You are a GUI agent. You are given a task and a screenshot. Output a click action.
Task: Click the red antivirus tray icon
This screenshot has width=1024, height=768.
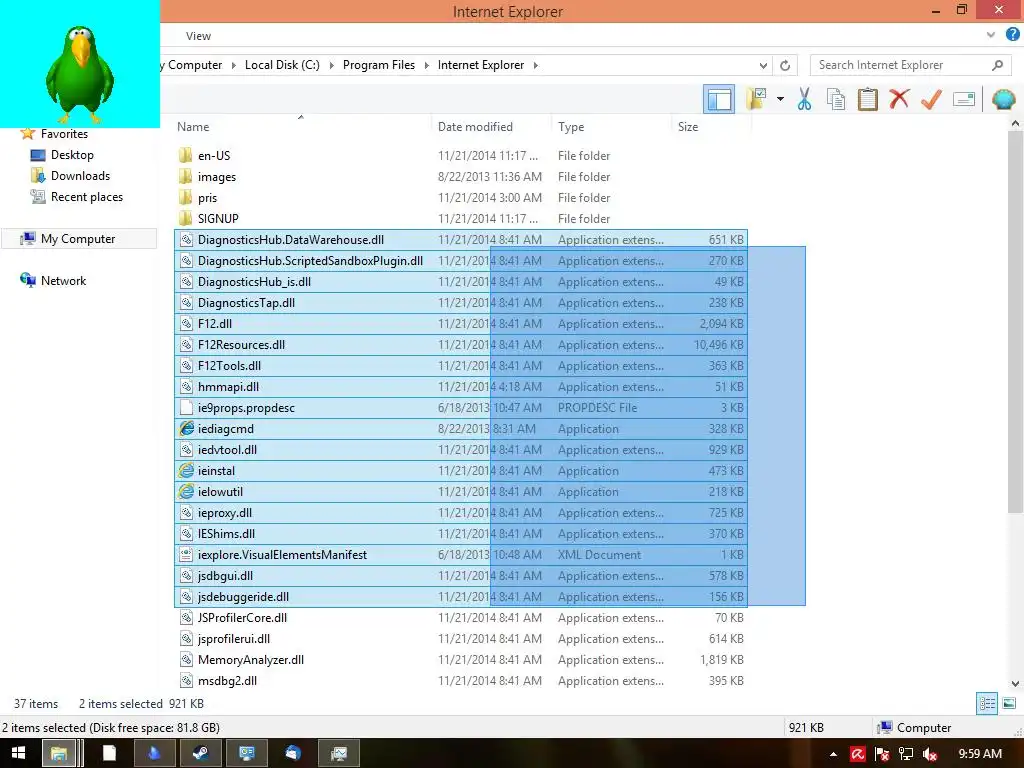click(857, 754)
